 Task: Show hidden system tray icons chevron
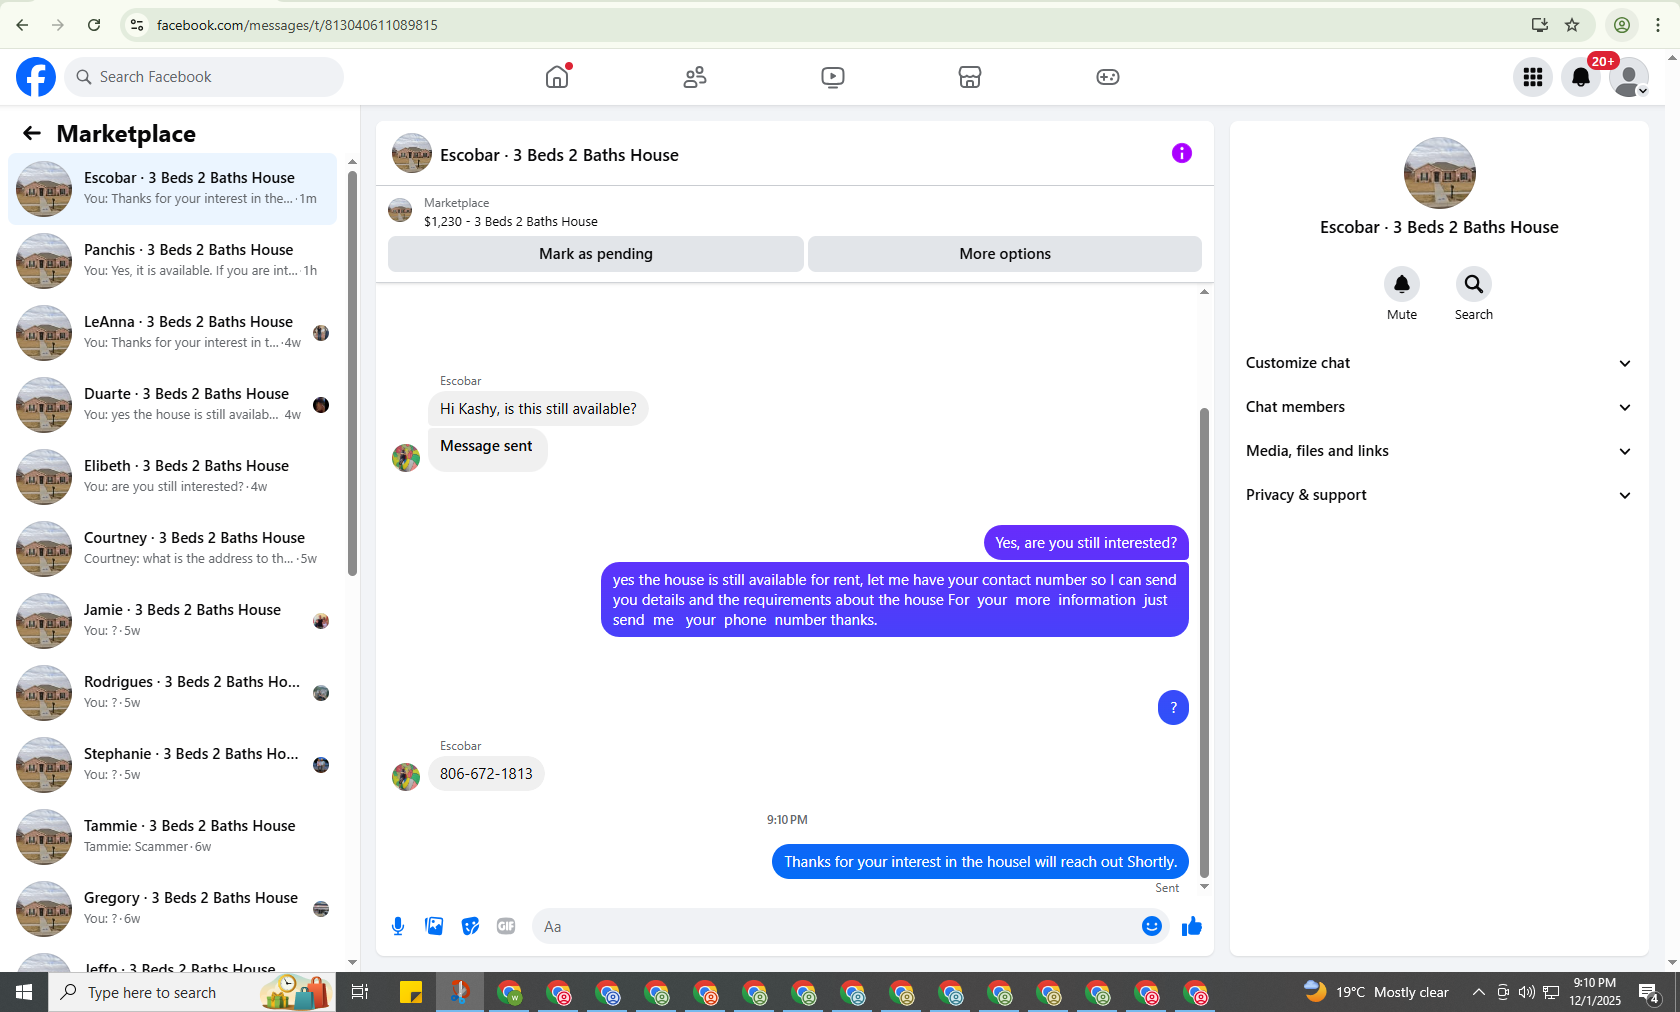tap(1478, 992)
